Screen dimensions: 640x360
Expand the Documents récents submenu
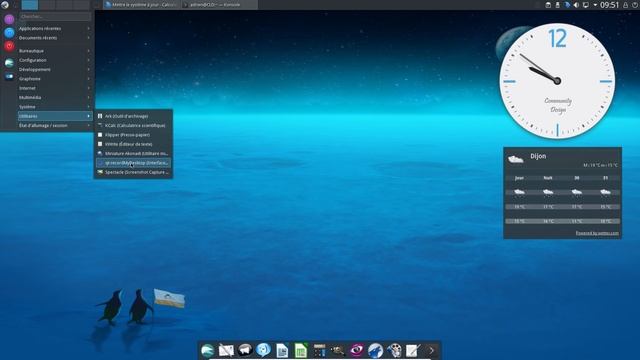click(x=55, y=38)
